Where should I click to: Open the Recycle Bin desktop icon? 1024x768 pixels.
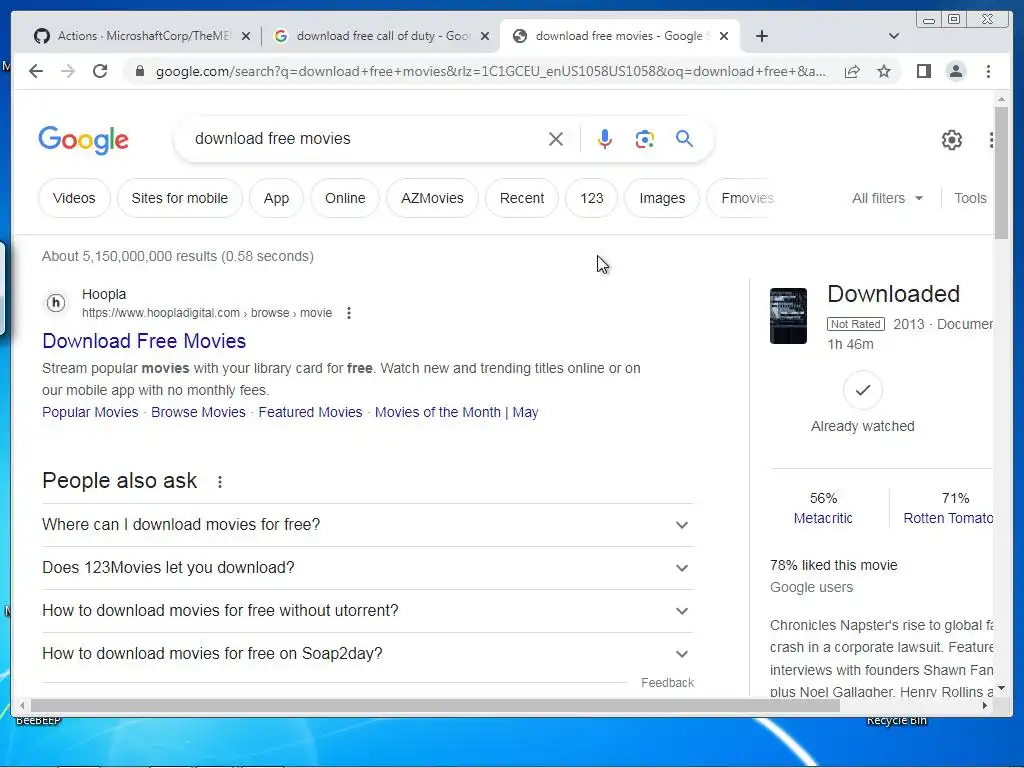(897, 720)
